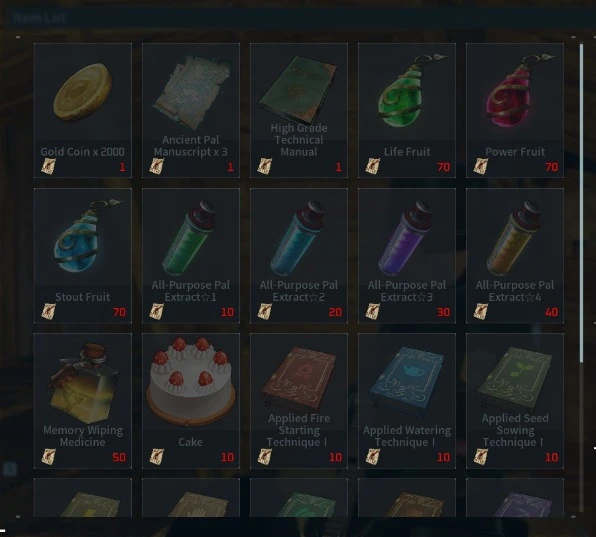Pick the Ancient Pal Manuscript x 3 card
This screenshot has width=596, height=537.
(x=191, y=110)
